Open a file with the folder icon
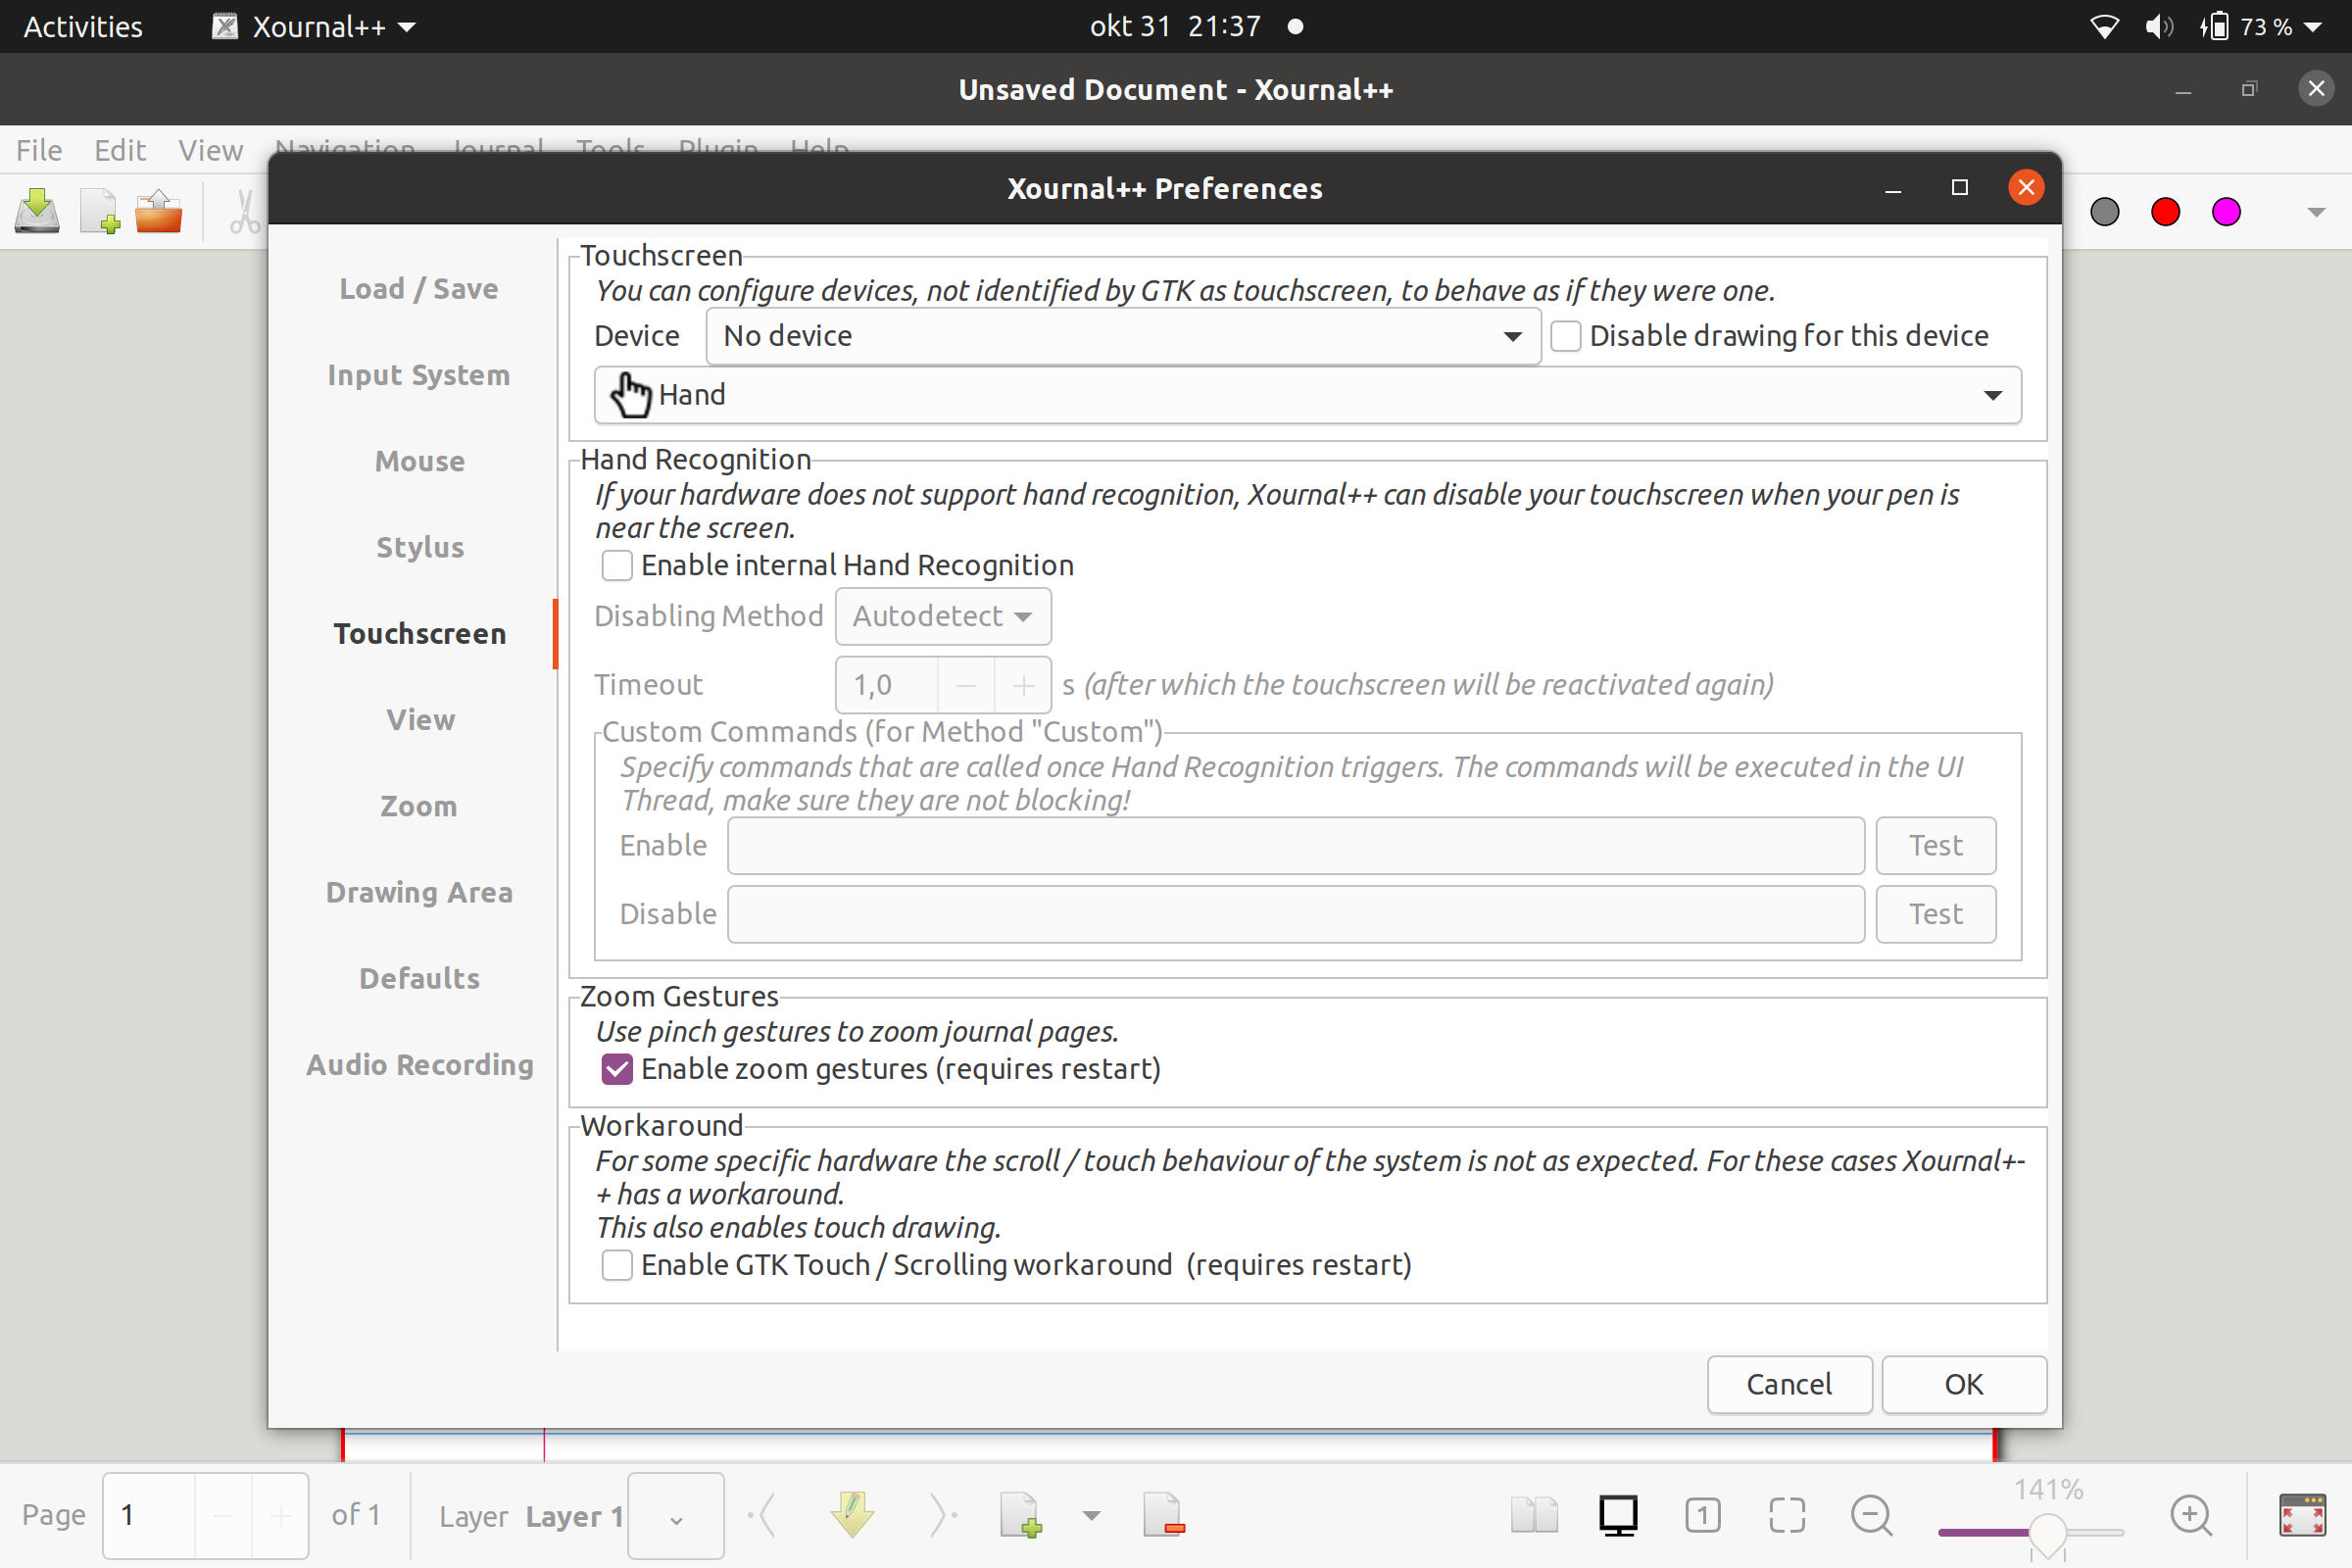This screenshot has width=2352, height=1568. tap(158, 210)
